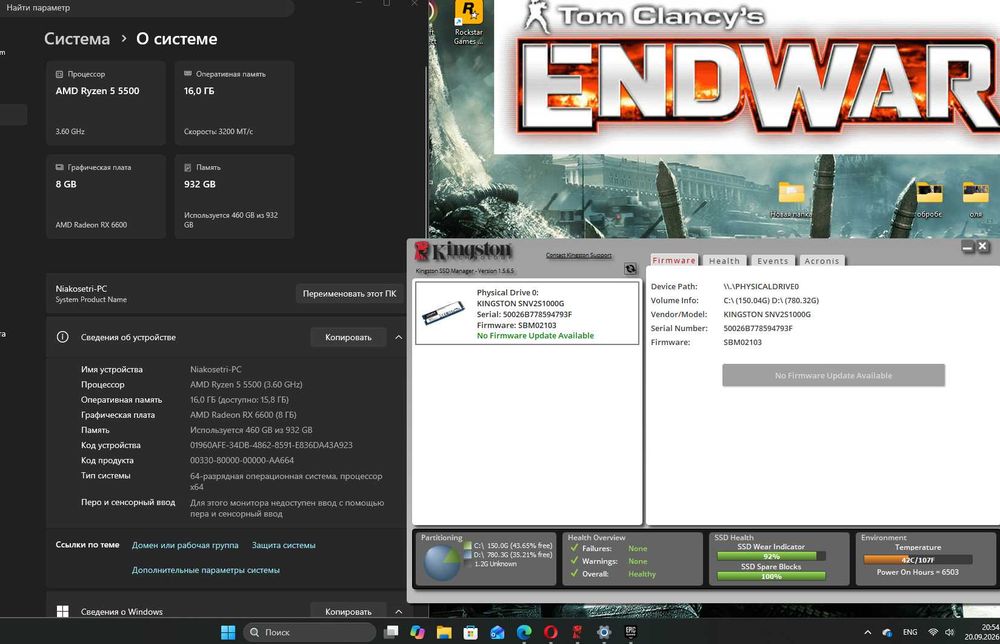Go to Система breadcrumb
The width and height of the screenshot is (1000, 644).
[77, 39]
